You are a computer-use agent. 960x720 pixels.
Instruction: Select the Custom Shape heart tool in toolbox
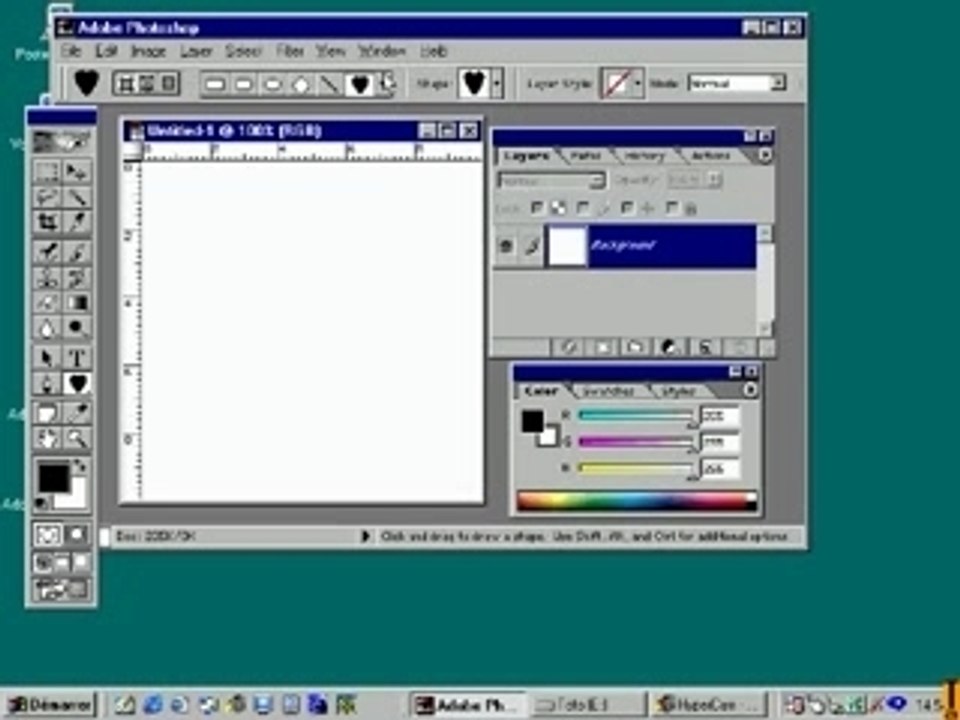click(77, 383)
